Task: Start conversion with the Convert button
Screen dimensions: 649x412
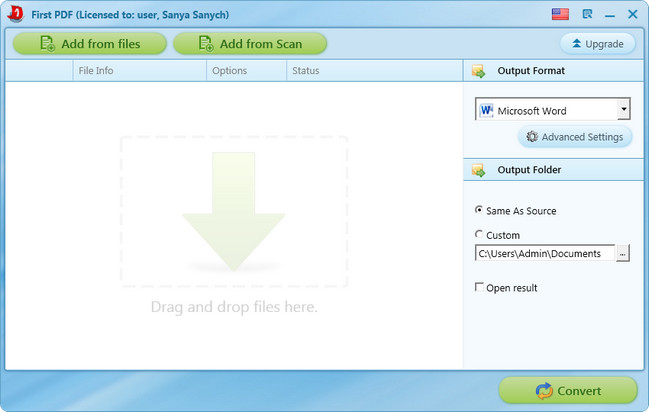Action: point(568,390)
